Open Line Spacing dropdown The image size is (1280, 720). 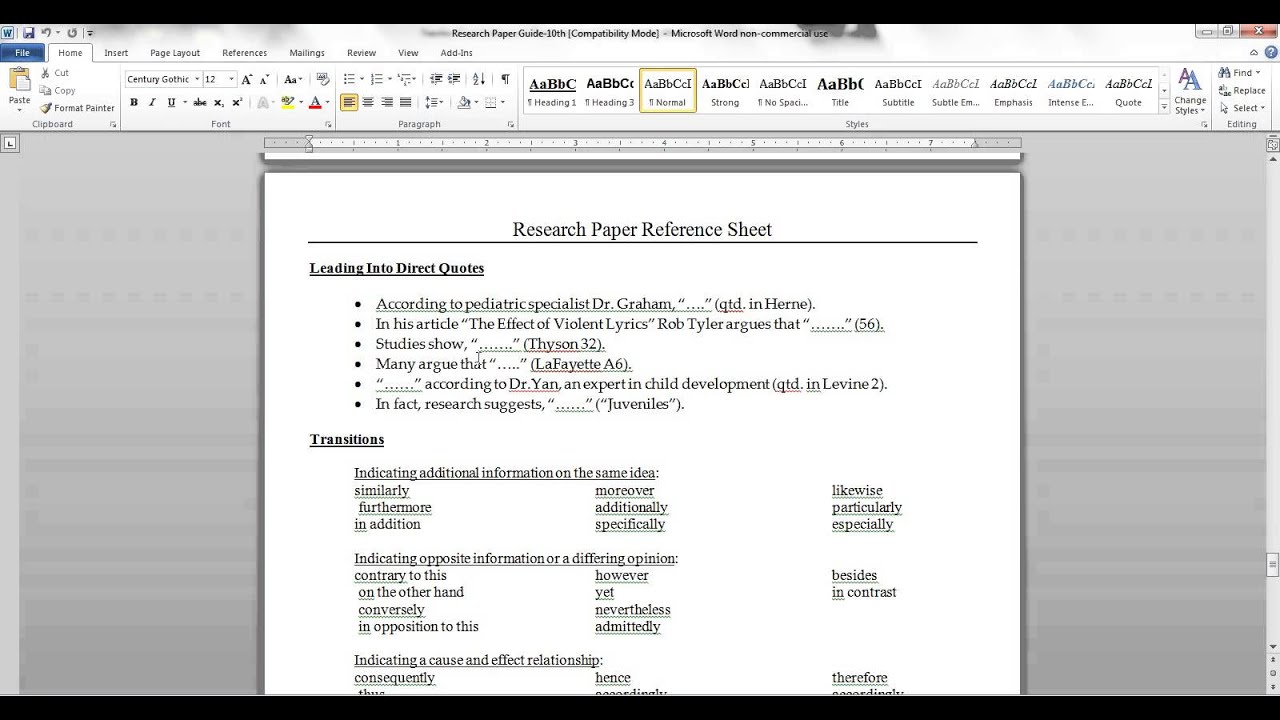[x=434, y=102]
